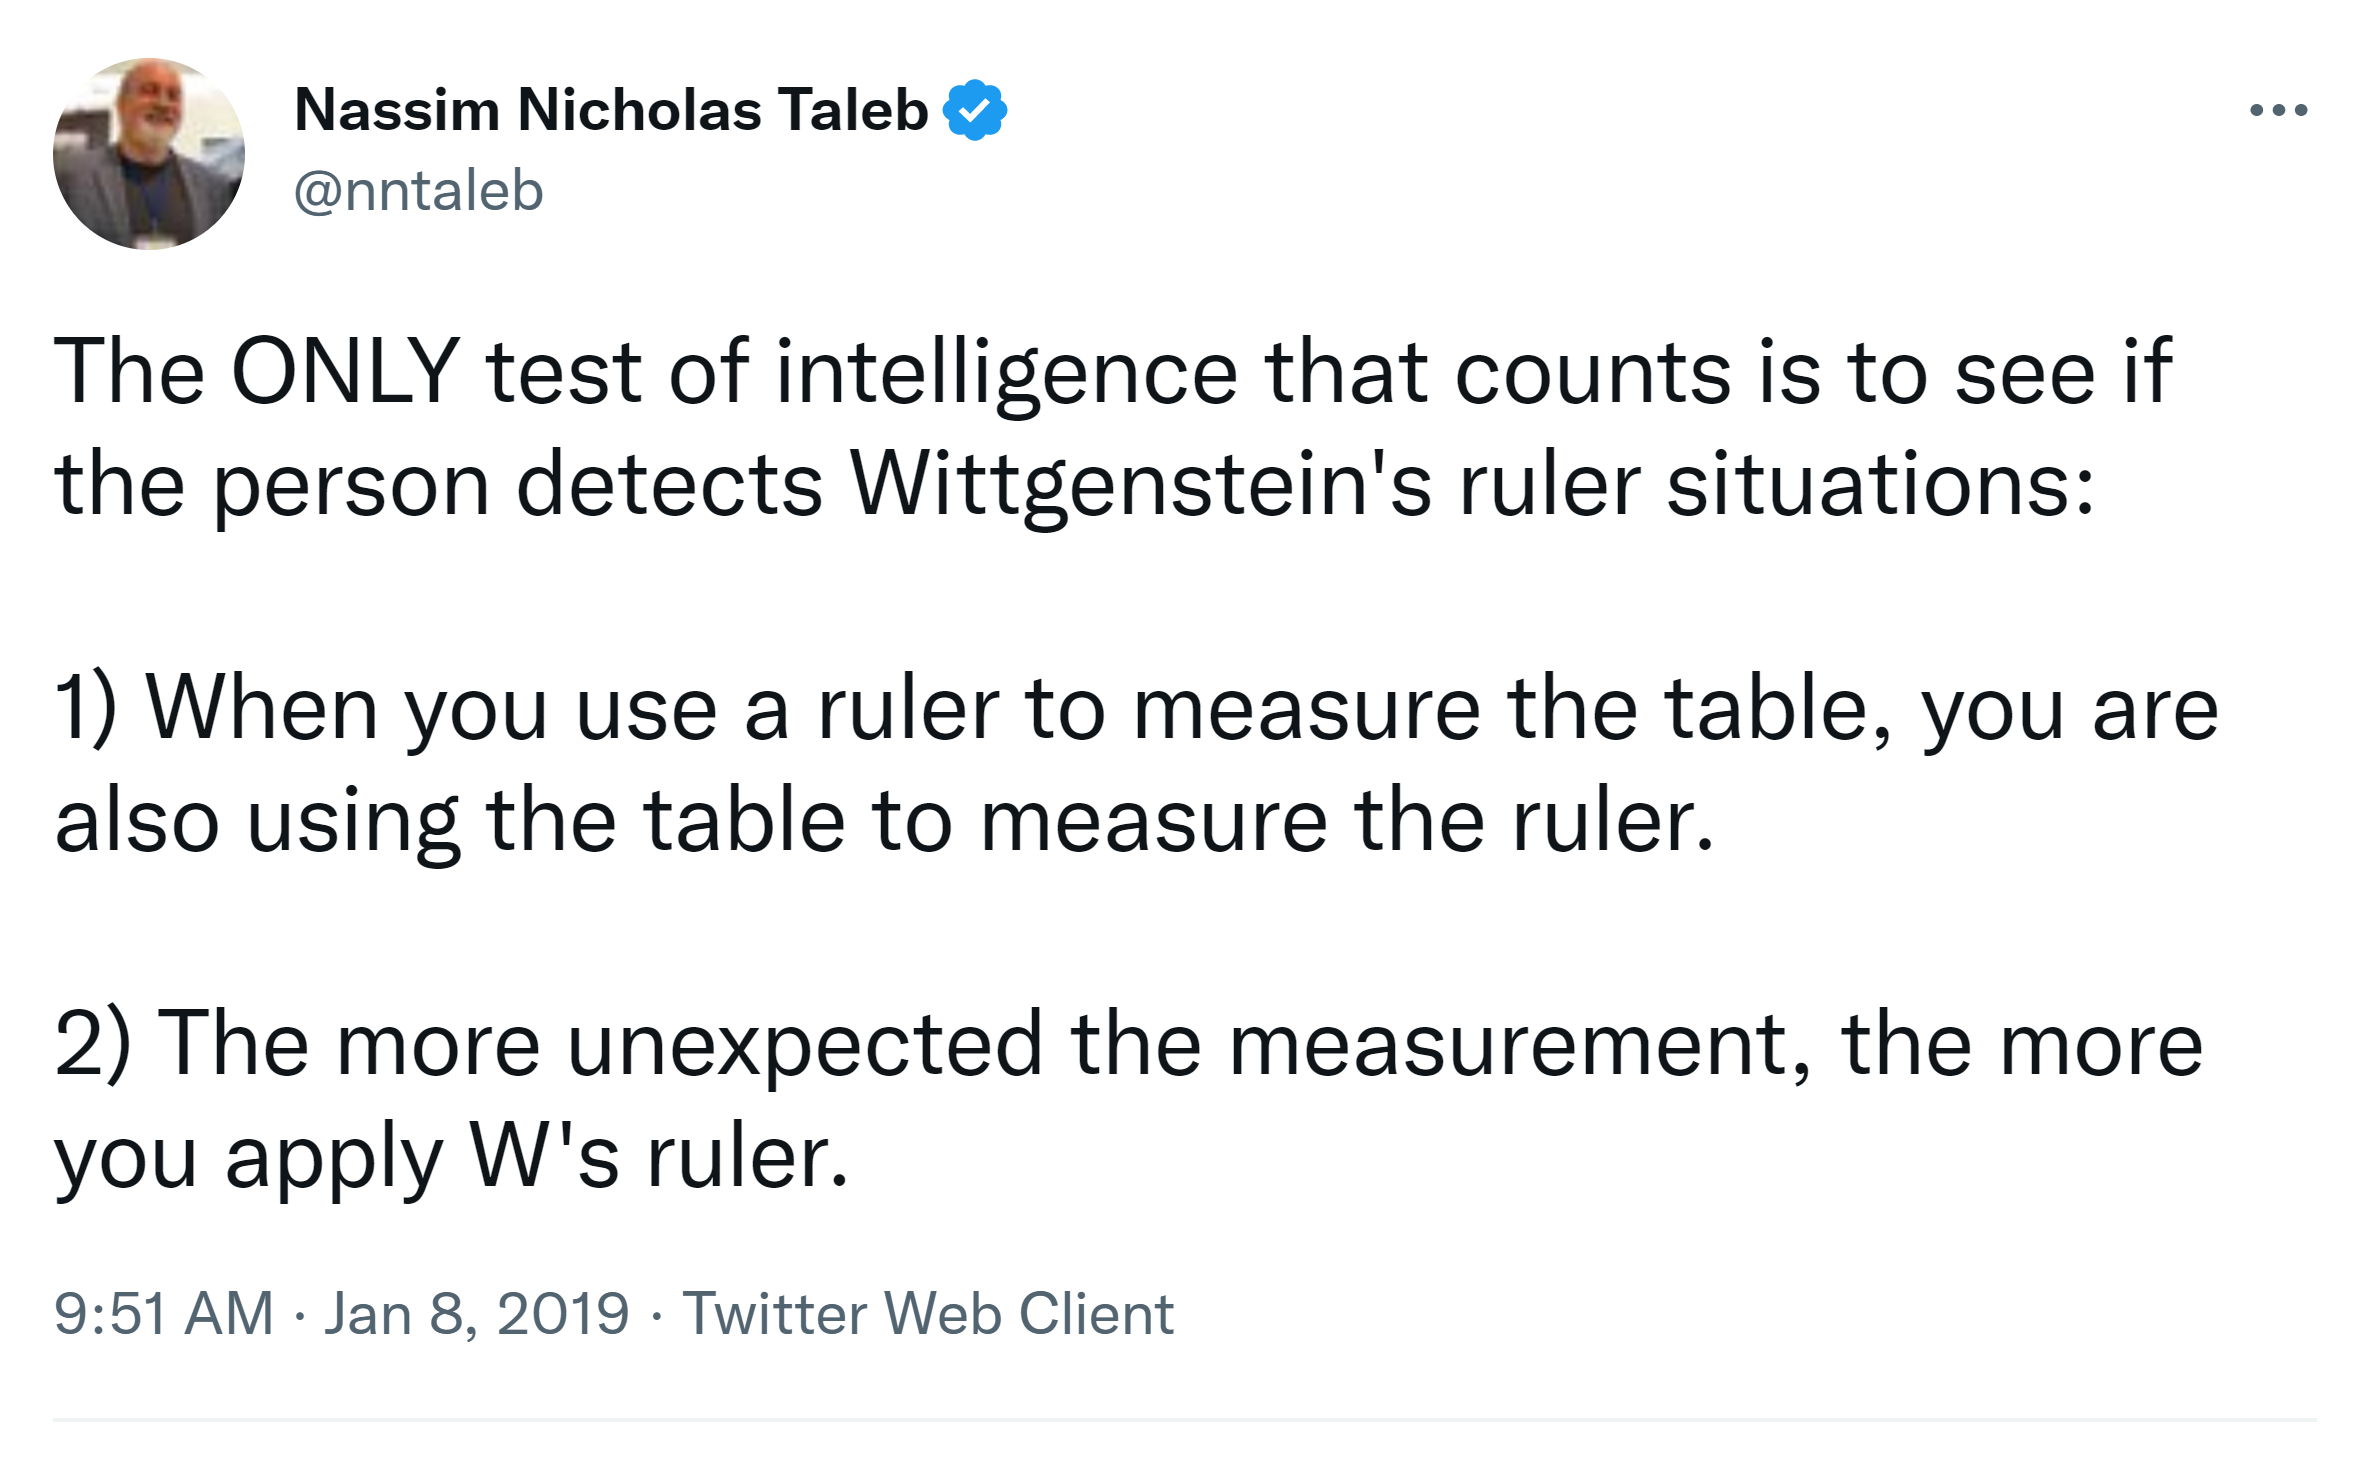Viewport: 2361px width, 1467px height.
Task: Click the word "measurement," in point two
Action: click(1520, 1044)
